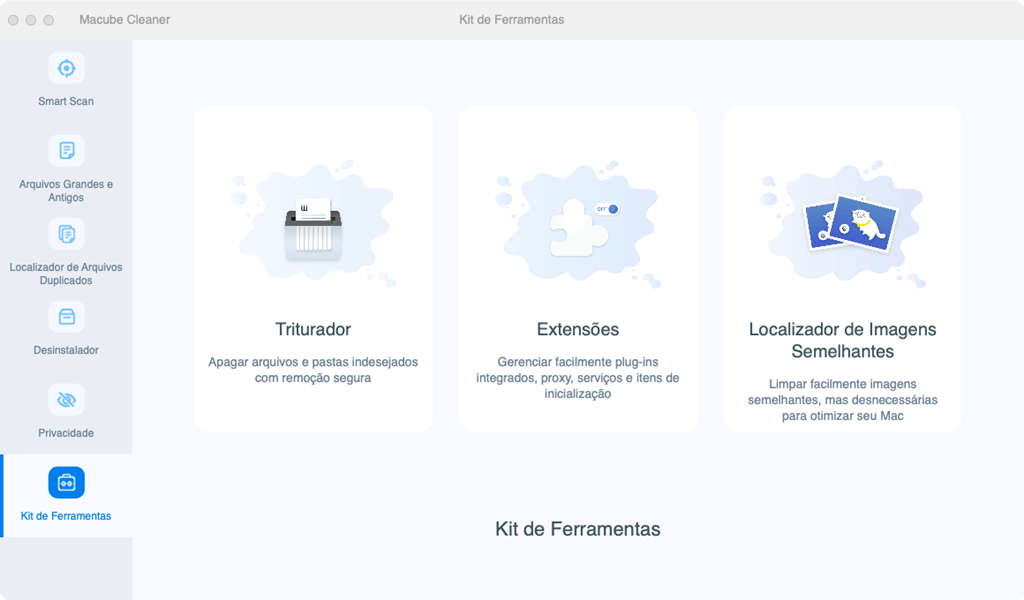This screenshot has height=600, width=1024.
Task: Click the Triturador description about remoção segura
Action: [x=313, y=370]
